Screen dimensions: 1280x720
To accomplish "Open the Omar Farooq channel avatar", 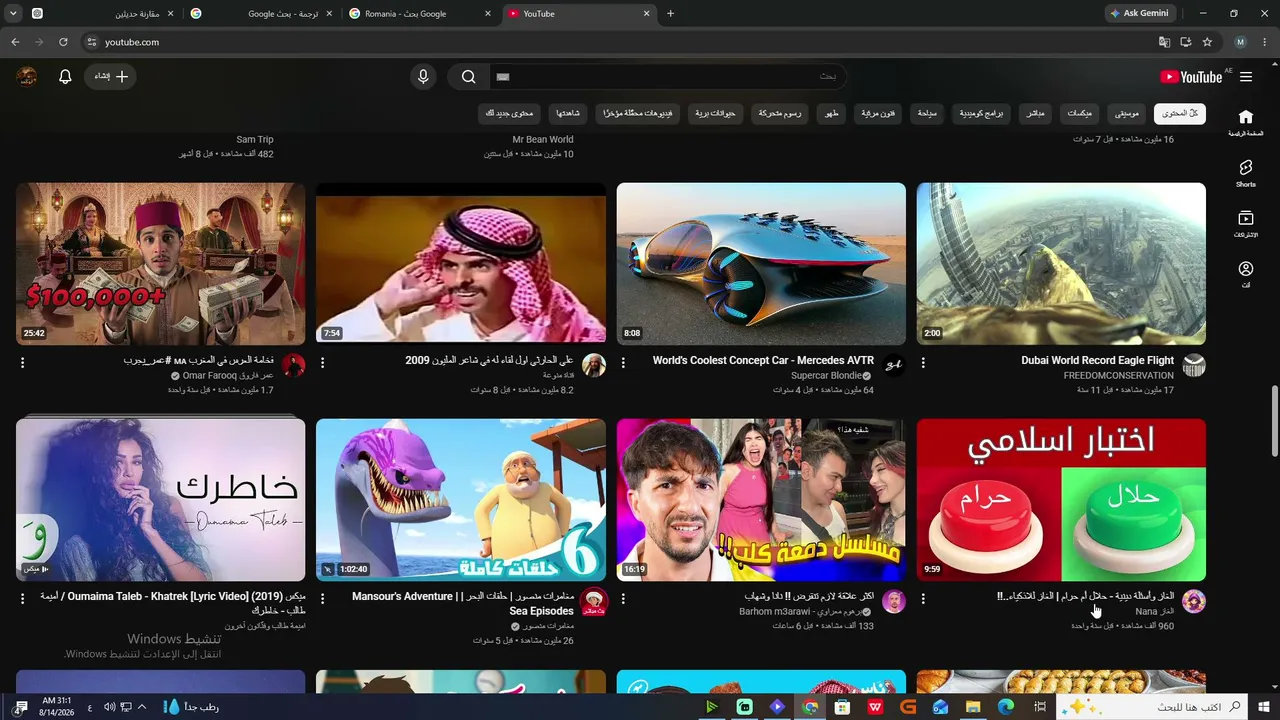I will tap(294, 366).
